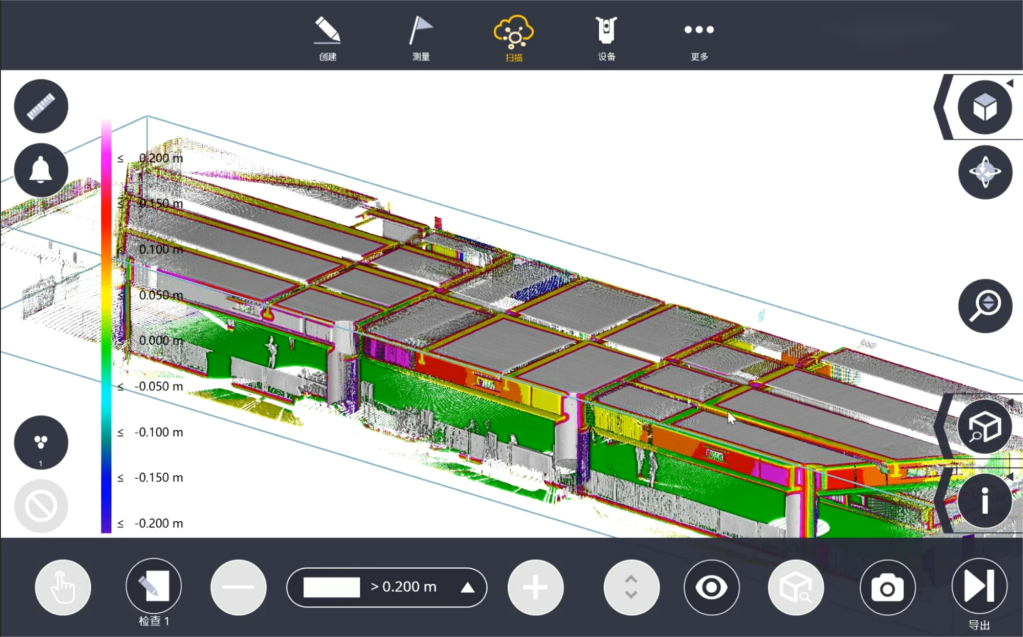Viewport: 1023px width, 637px height.
Task: Tap the touch select hand tool
Action: 63,587
